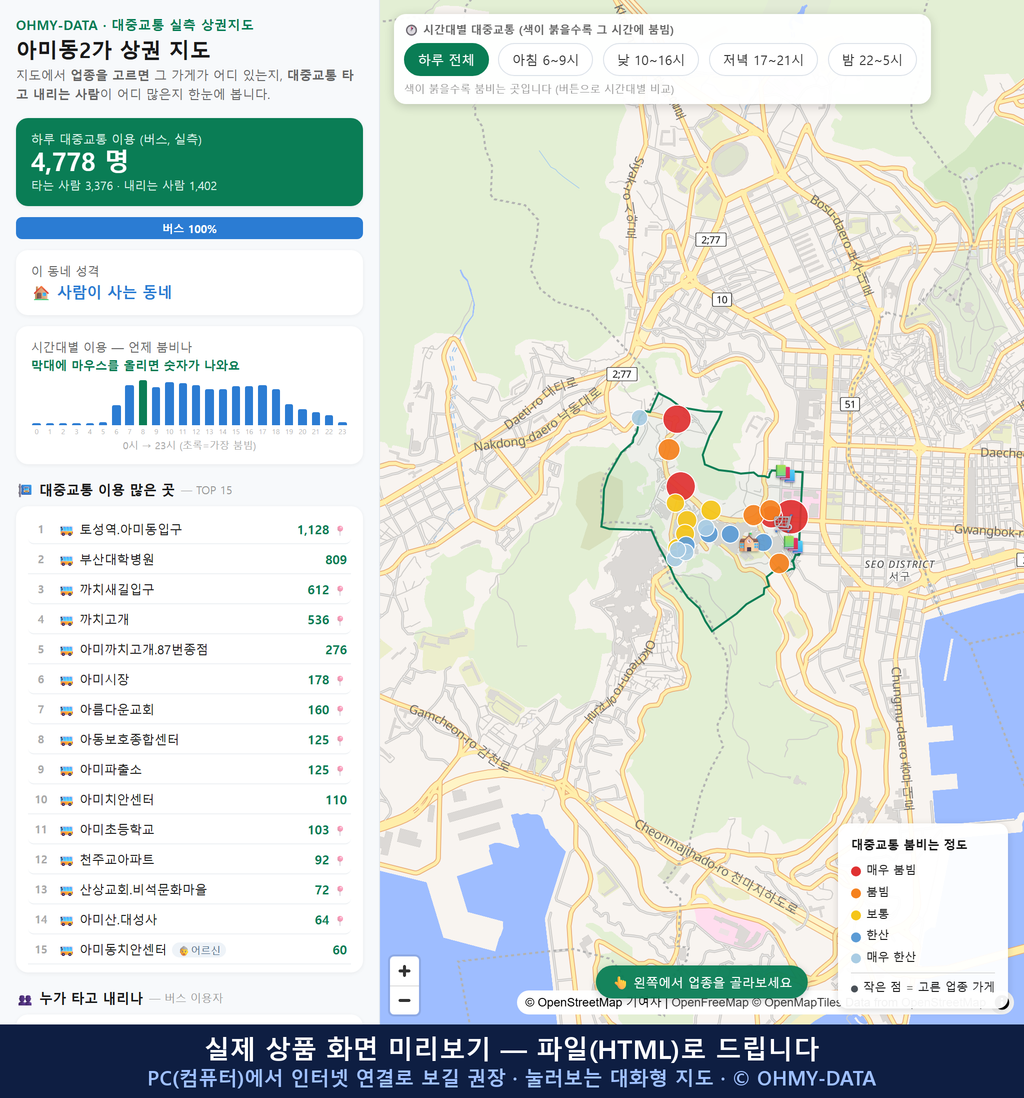Select the 아침 6~9시 time filter
The image size is (1024, 1098).
(546, 60)
